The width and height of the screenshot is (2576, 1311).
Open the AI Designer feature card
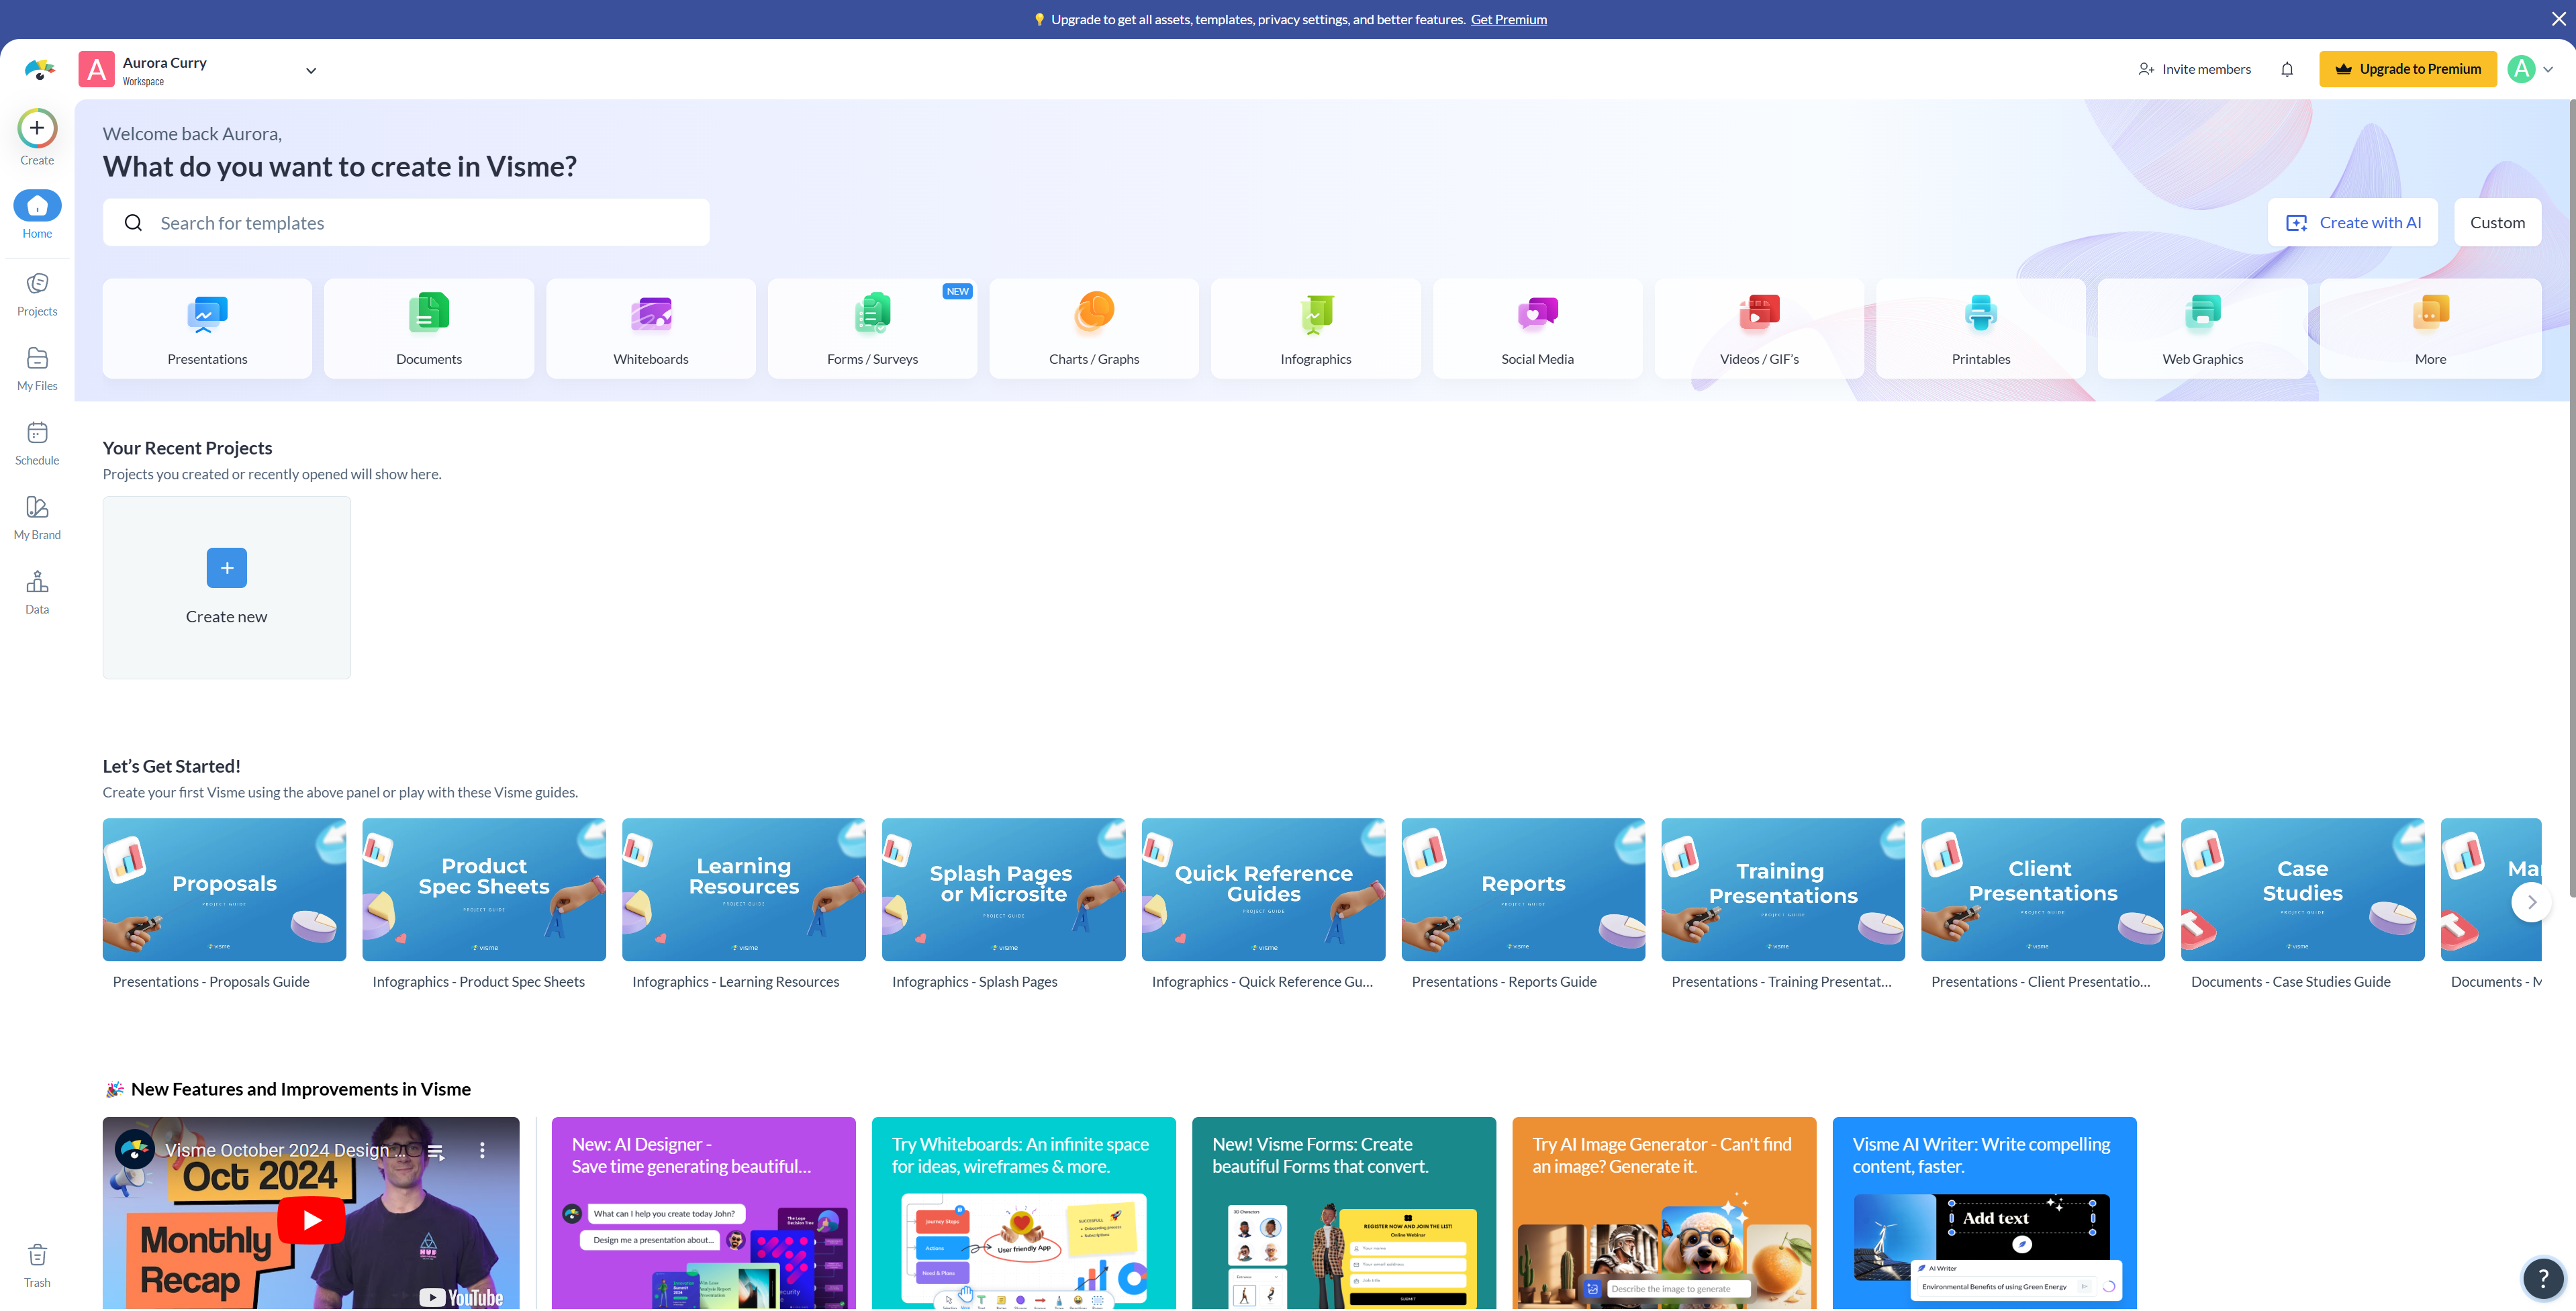coord(703,1213)
